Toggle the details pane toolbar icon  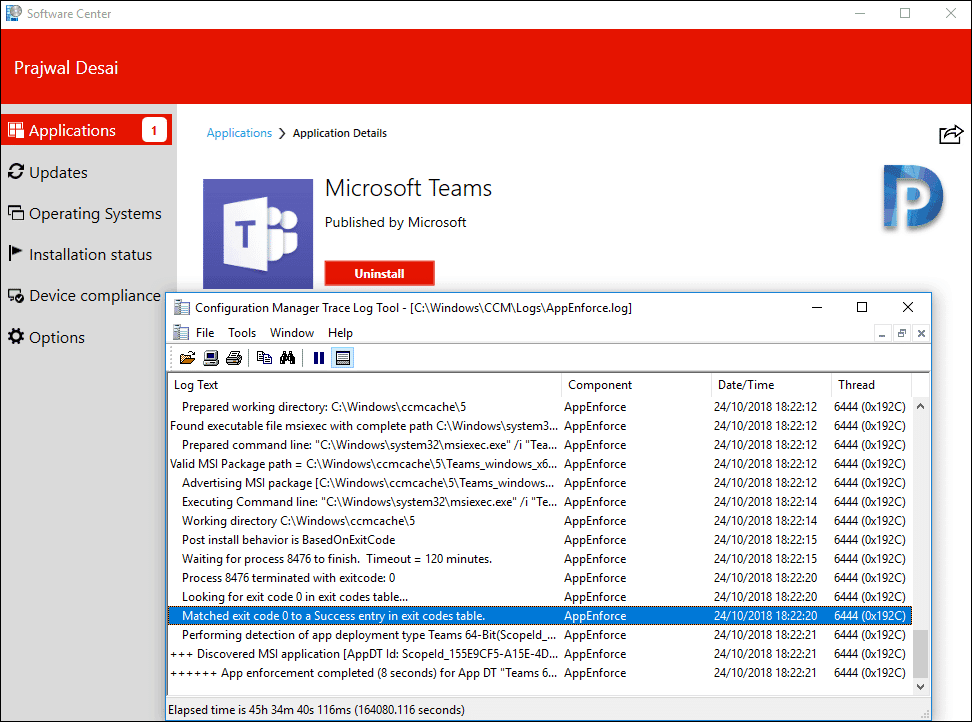[x=343, y=358]
